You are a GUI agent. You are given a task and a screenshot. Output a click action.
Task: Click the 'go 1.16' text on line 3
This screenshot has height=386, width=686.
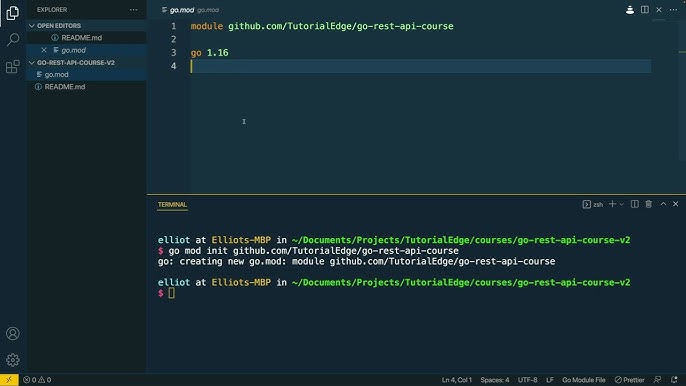click(x=209, y=53)
